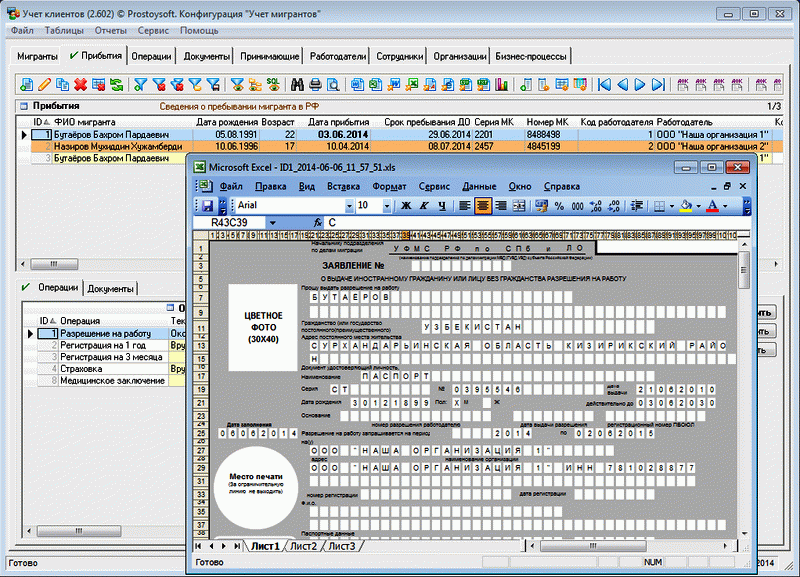Open the Отчеты menu

(110, 31)
